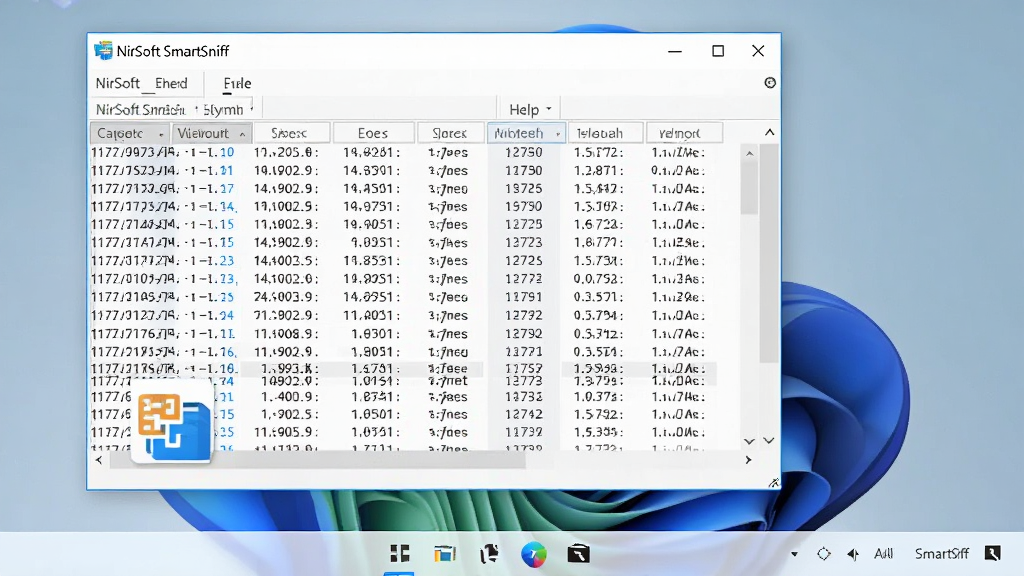Click the collapse chevron above the scrollbar
The height and width of the screenshot is (576, 1024).
(769, 132)
